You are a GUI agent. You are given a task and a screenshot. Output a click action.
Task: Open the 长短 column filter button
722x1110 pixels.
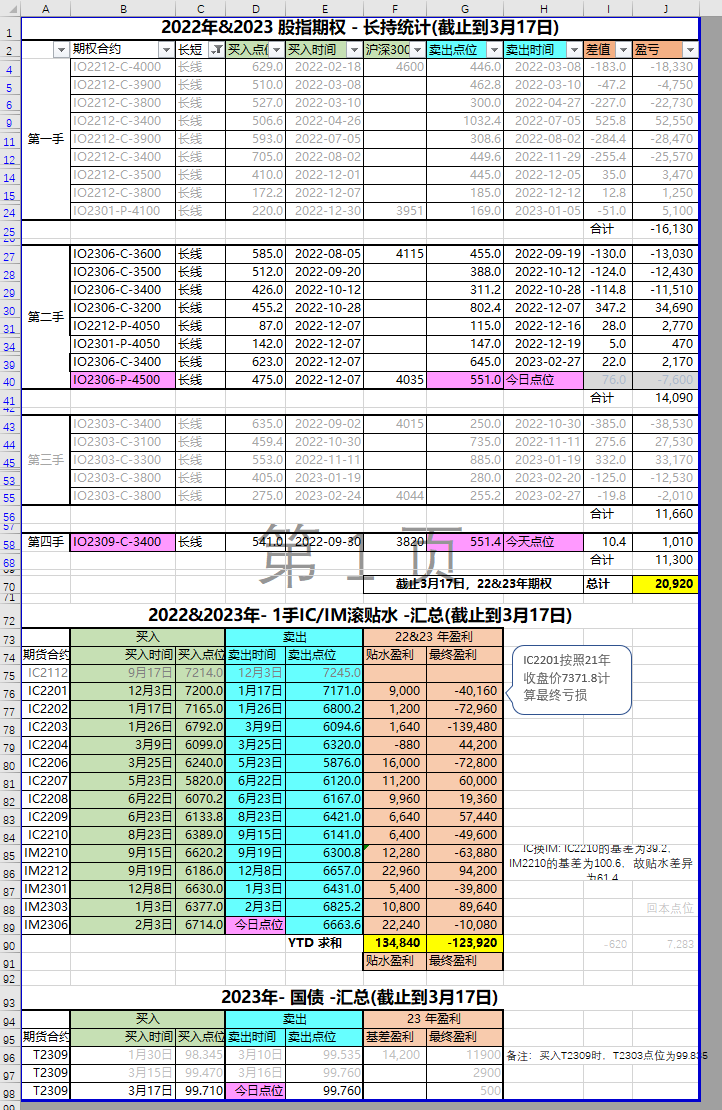coord(217,50)
